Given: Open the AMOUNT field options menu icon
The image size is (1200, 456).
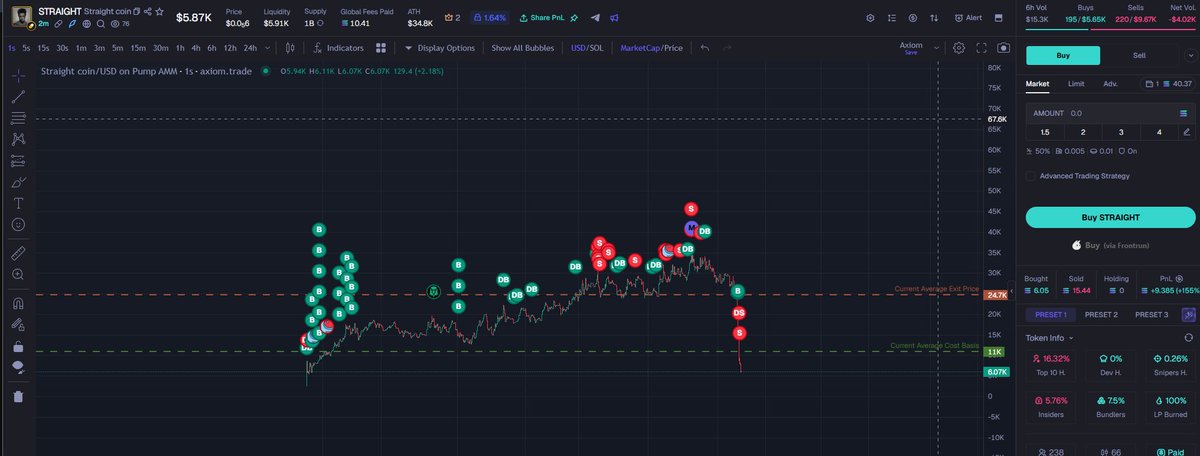Looking at the screenshot, I should click(1184, 113).
